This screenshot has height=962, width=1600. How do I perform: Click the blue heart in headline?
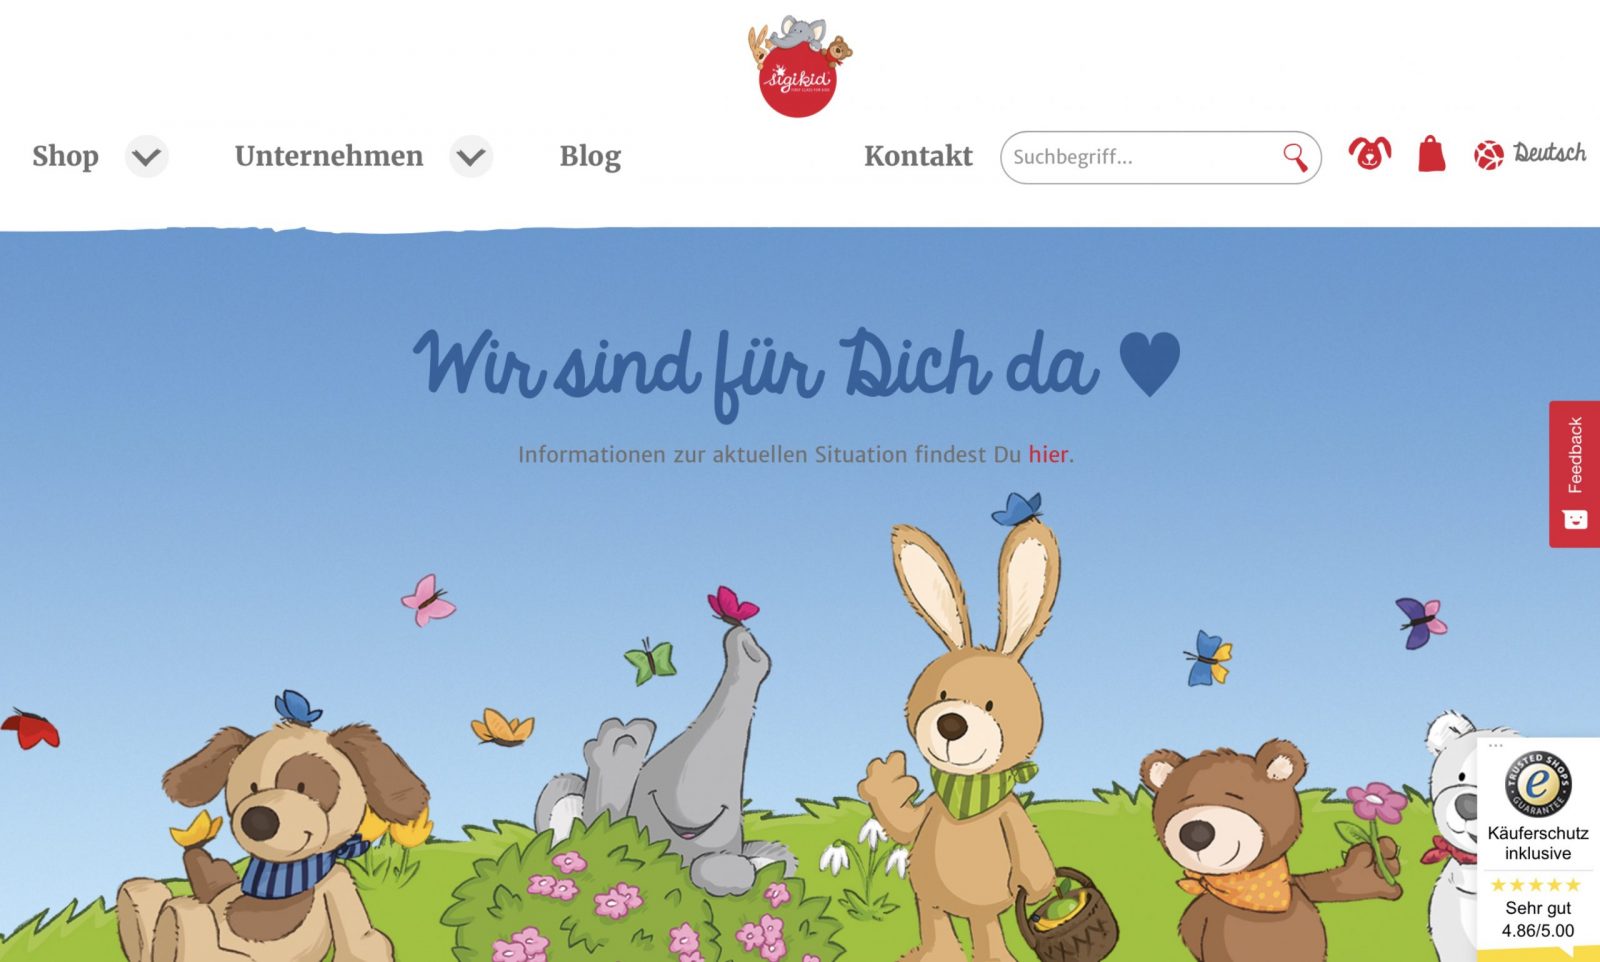coord(1150,364)
